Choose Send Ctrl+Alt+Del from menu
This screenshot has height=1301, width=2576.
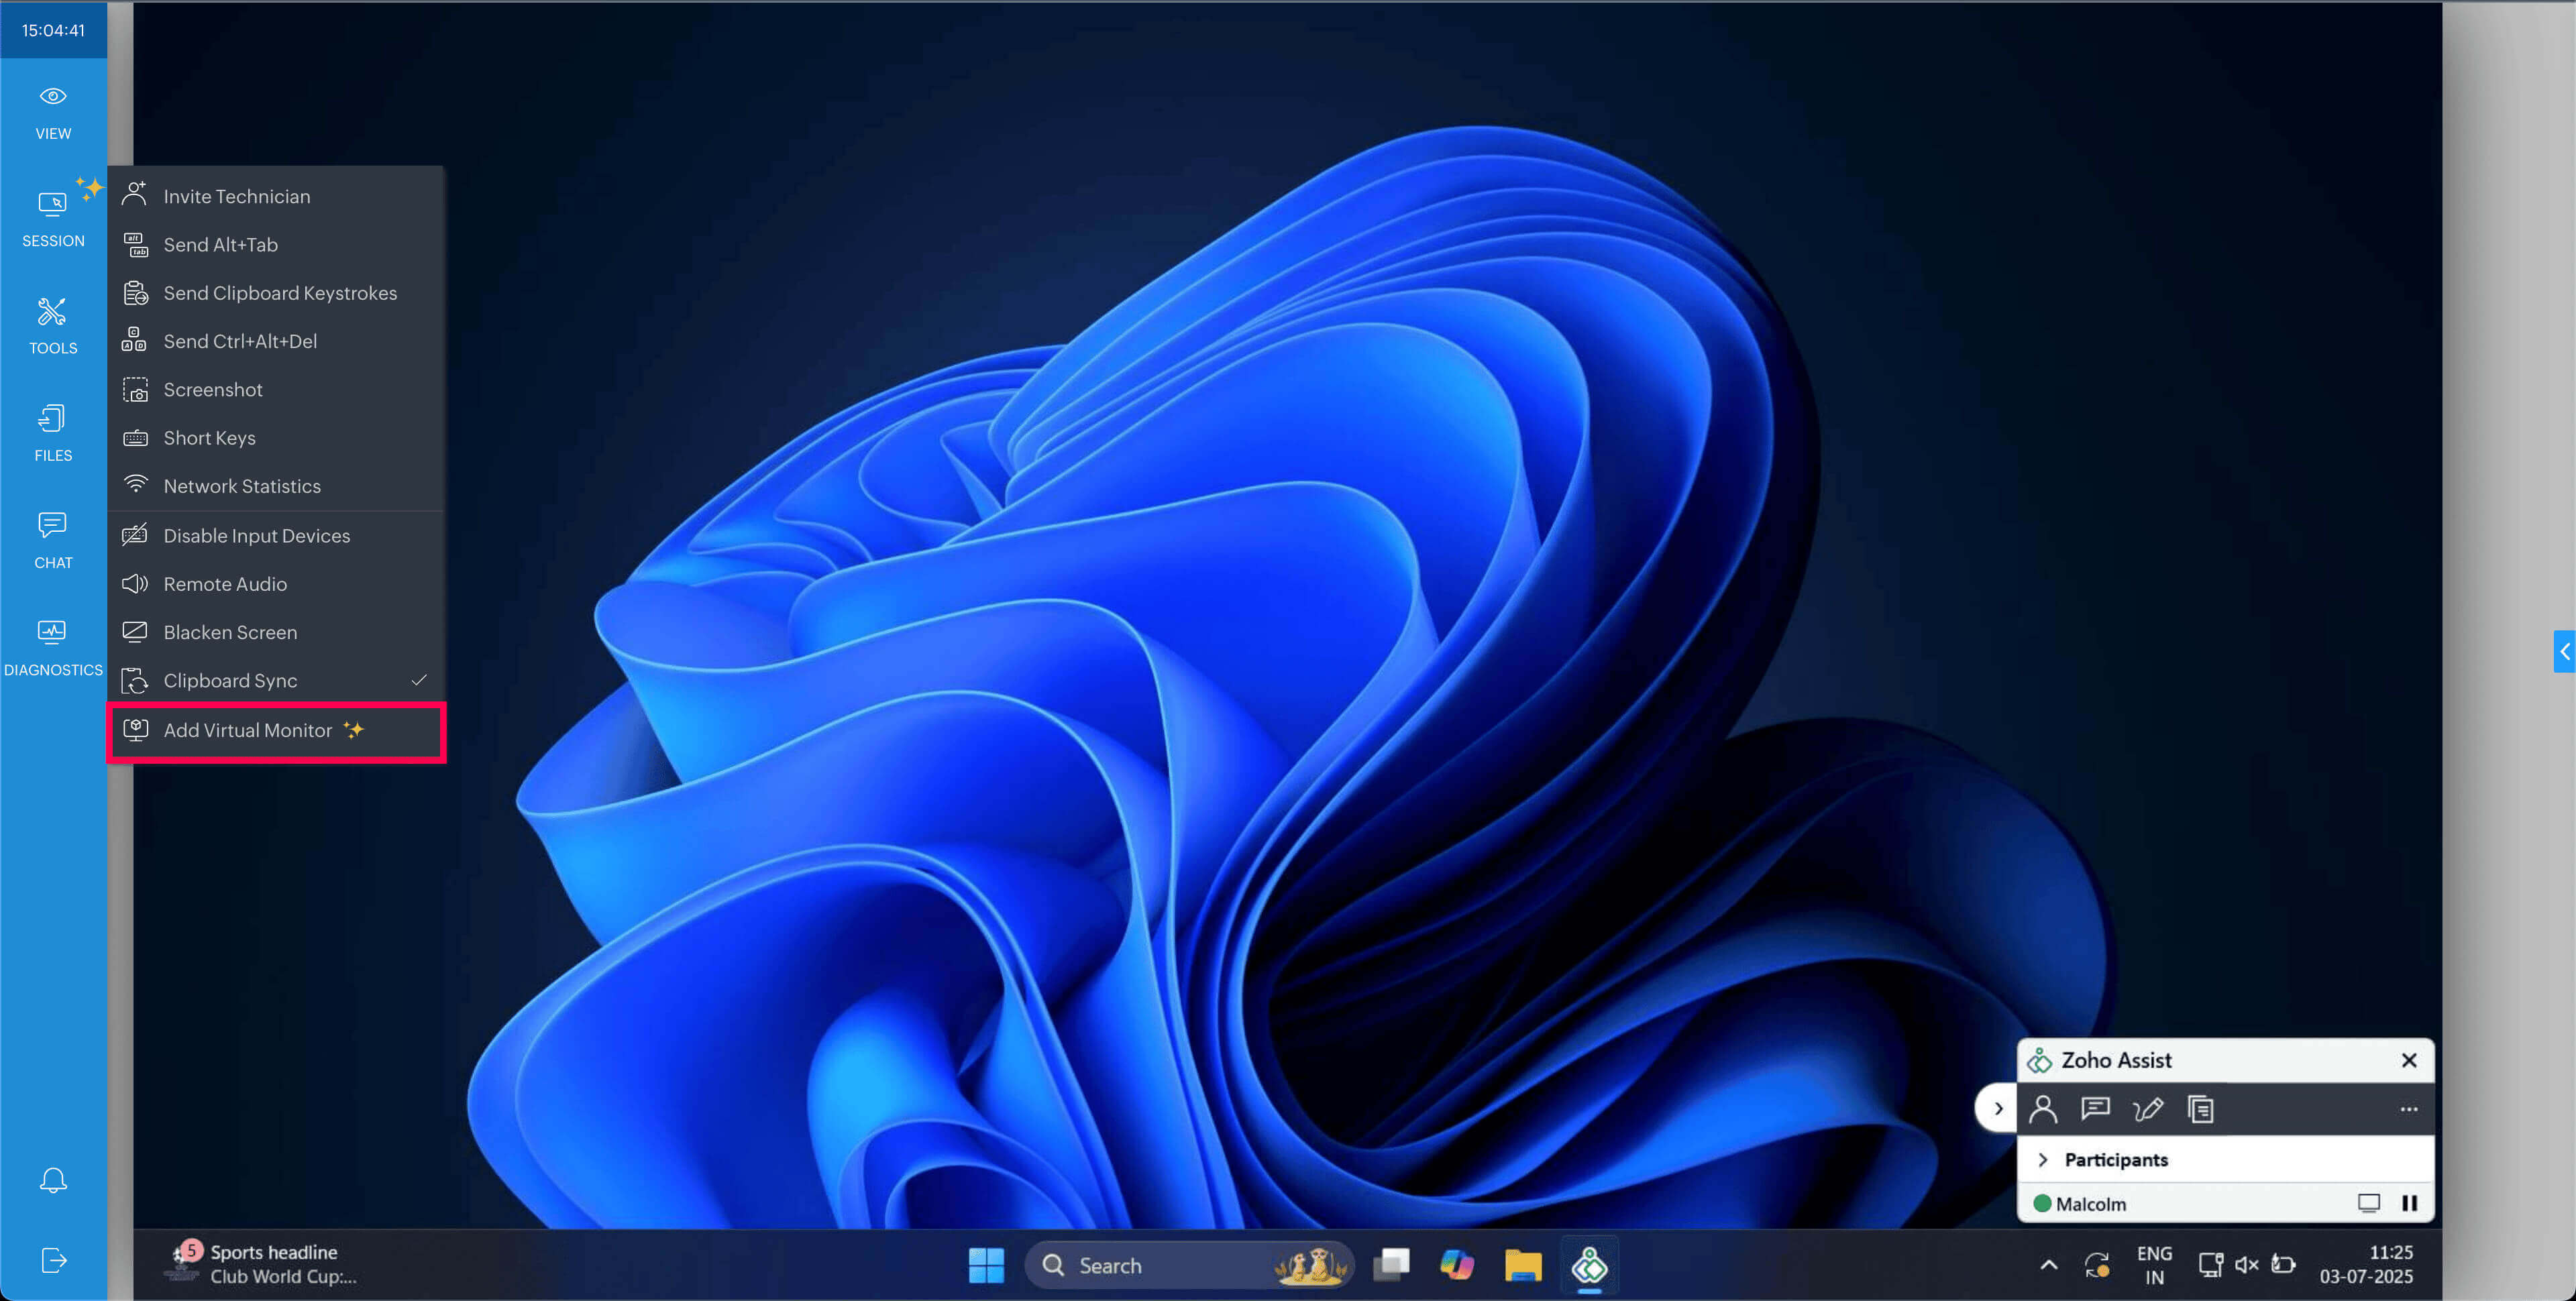click(240, 342)
